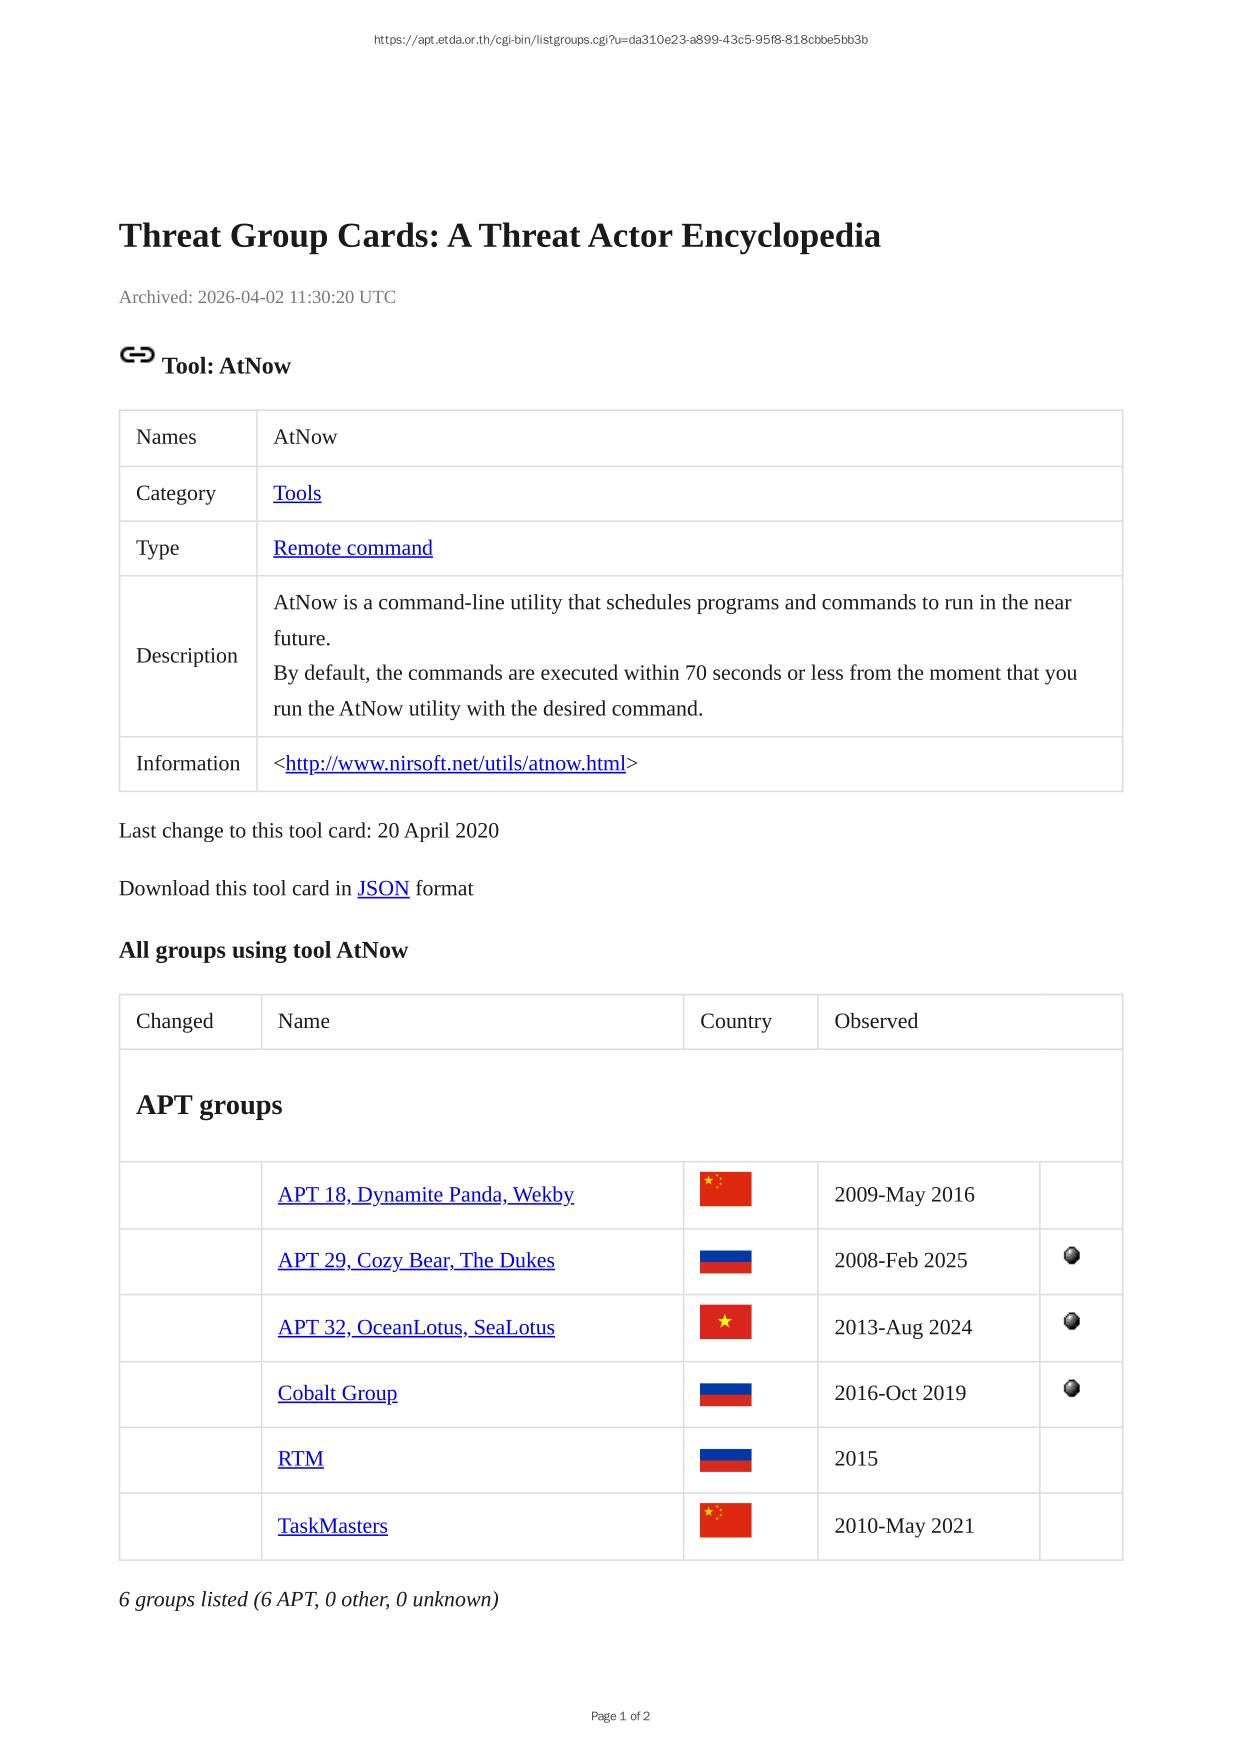The image size is (1242, 1756).
Task: Click the Russia flag in Cobalt Group row
Action: tap(725, 1394)
